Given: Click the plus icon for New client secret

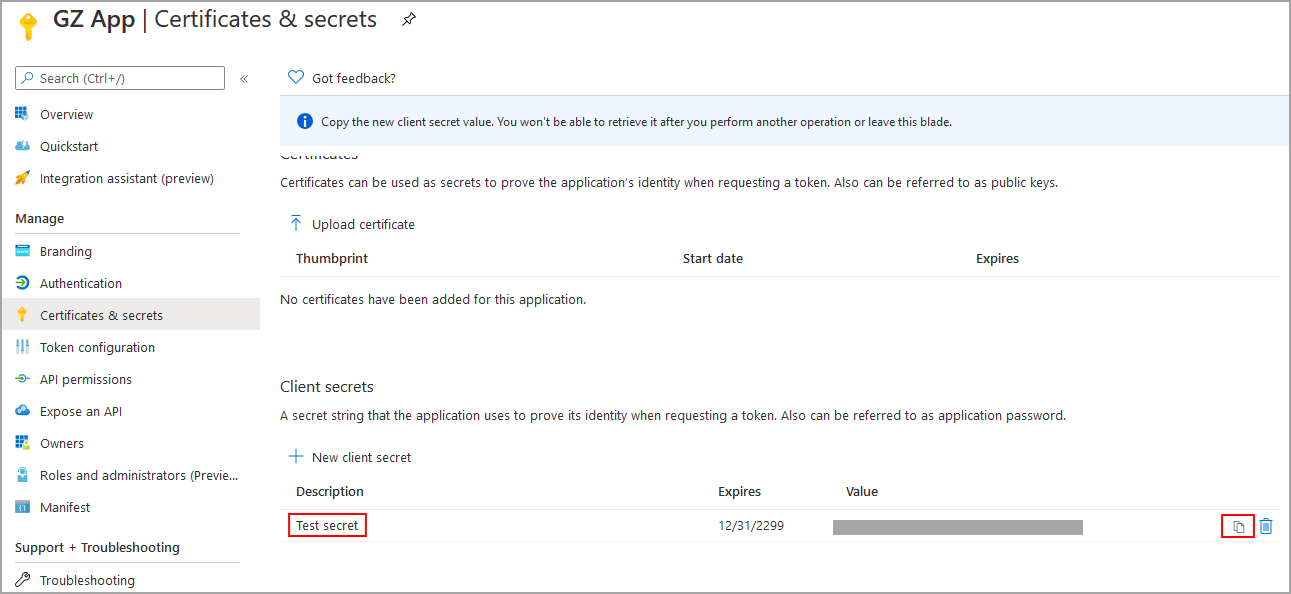Looking at the screenshot, I should point(295,457).
